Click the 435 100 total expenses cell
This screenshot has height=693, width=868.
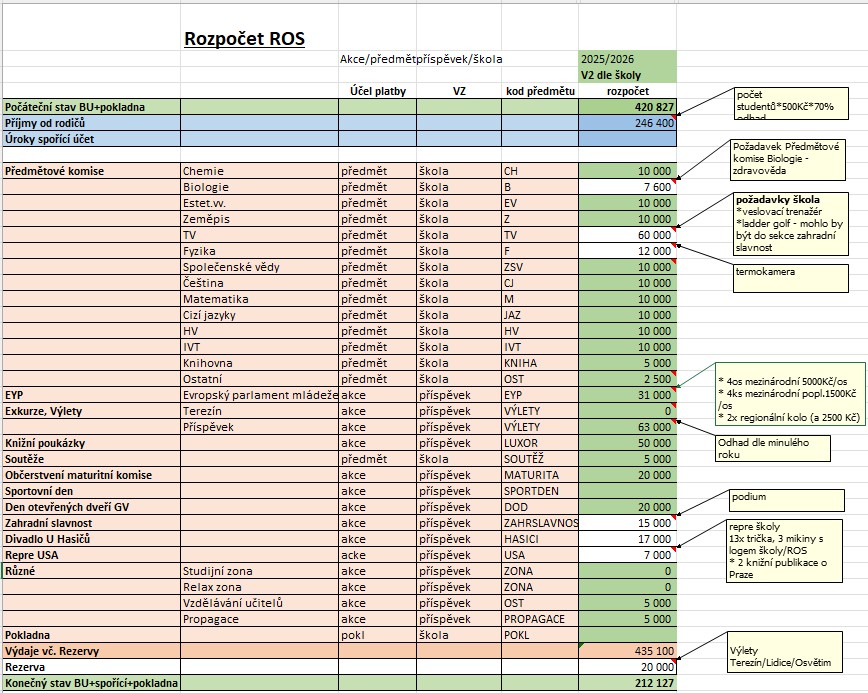click(x=627, y=651)
